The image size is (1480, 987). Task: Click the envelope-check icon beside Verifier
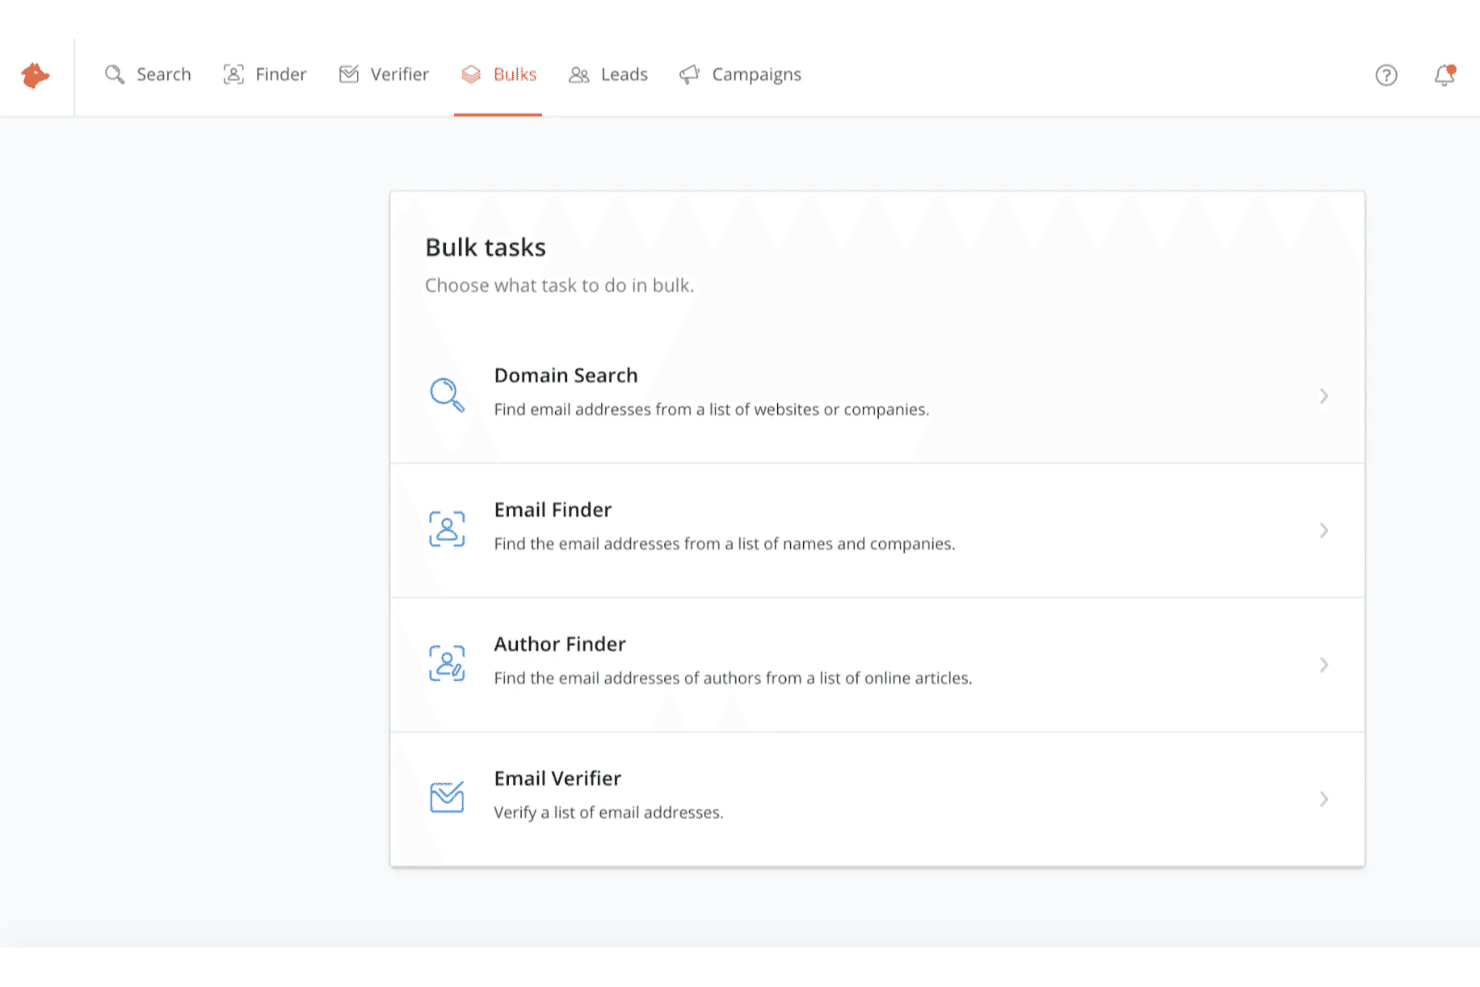pos(349,74)
